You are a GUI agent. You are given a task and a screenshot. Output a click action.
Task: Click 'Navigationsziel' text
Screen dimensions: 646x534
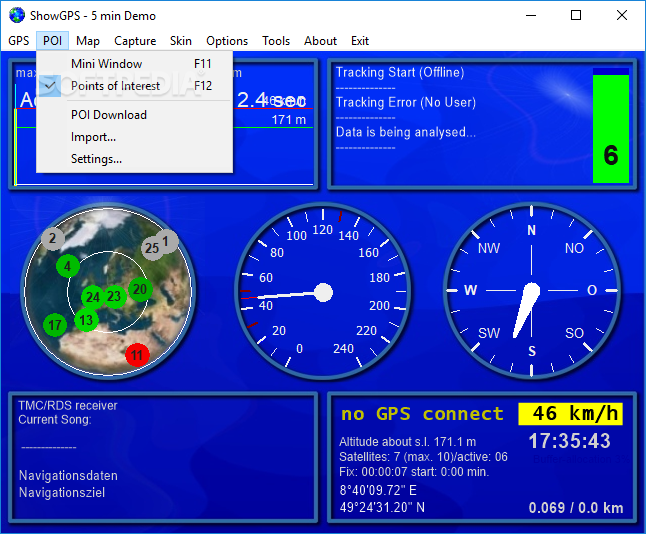click(62, 492)
